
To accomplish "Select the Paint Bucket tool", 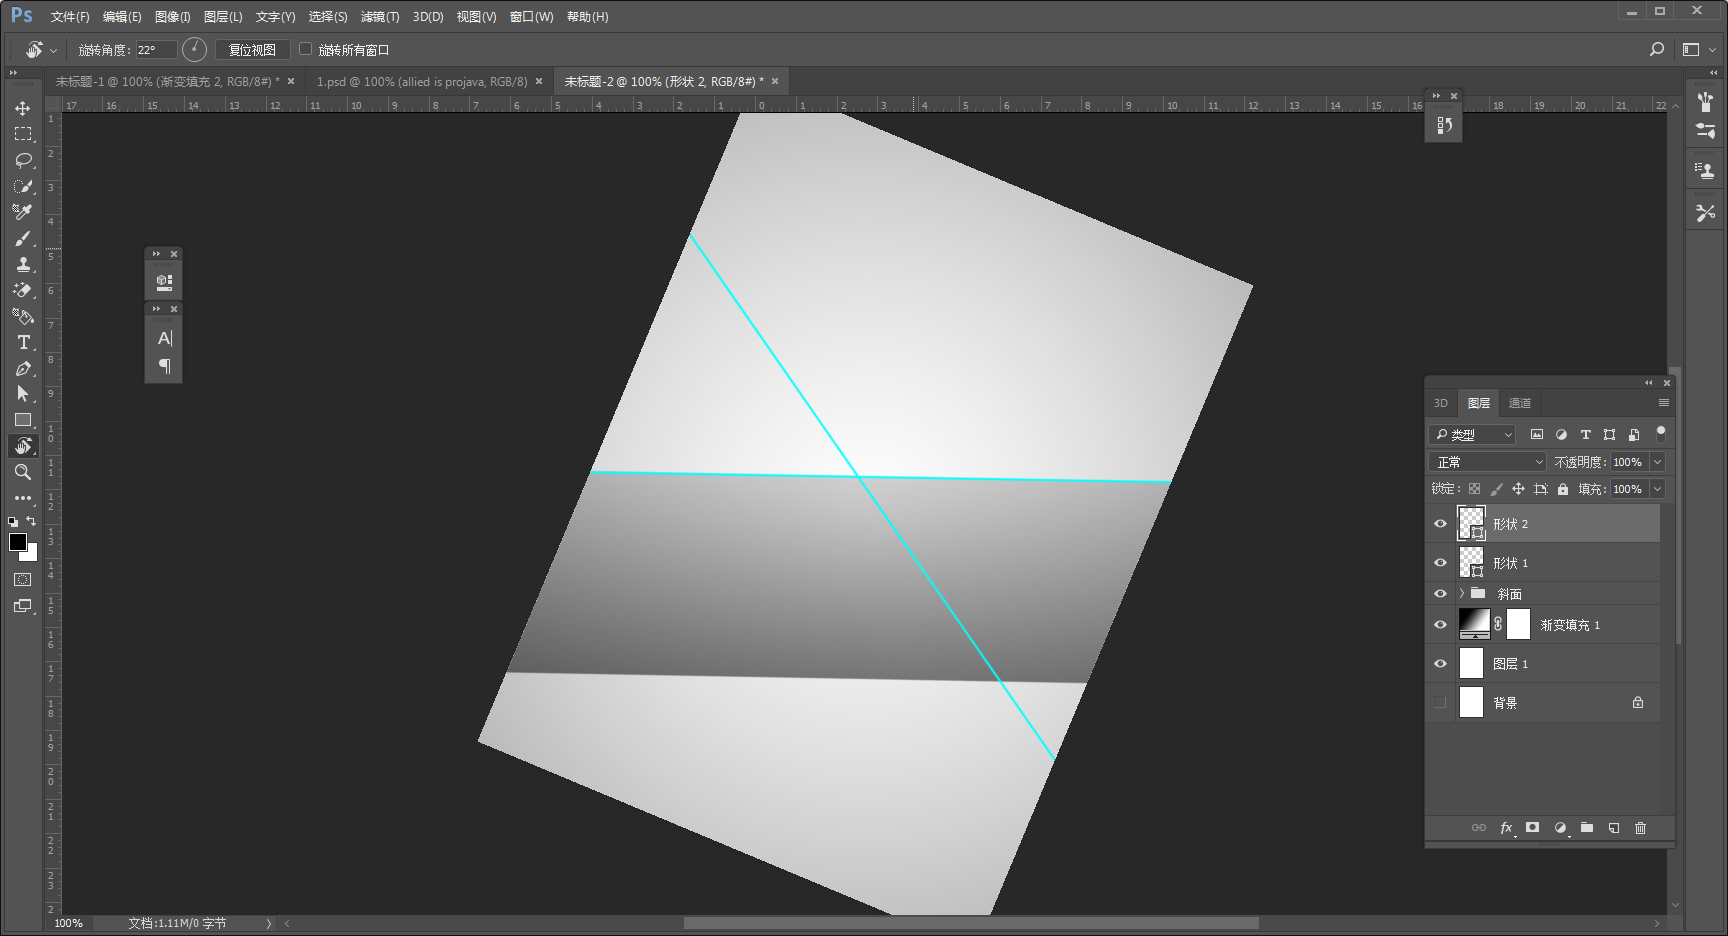I will pos(22,316).
